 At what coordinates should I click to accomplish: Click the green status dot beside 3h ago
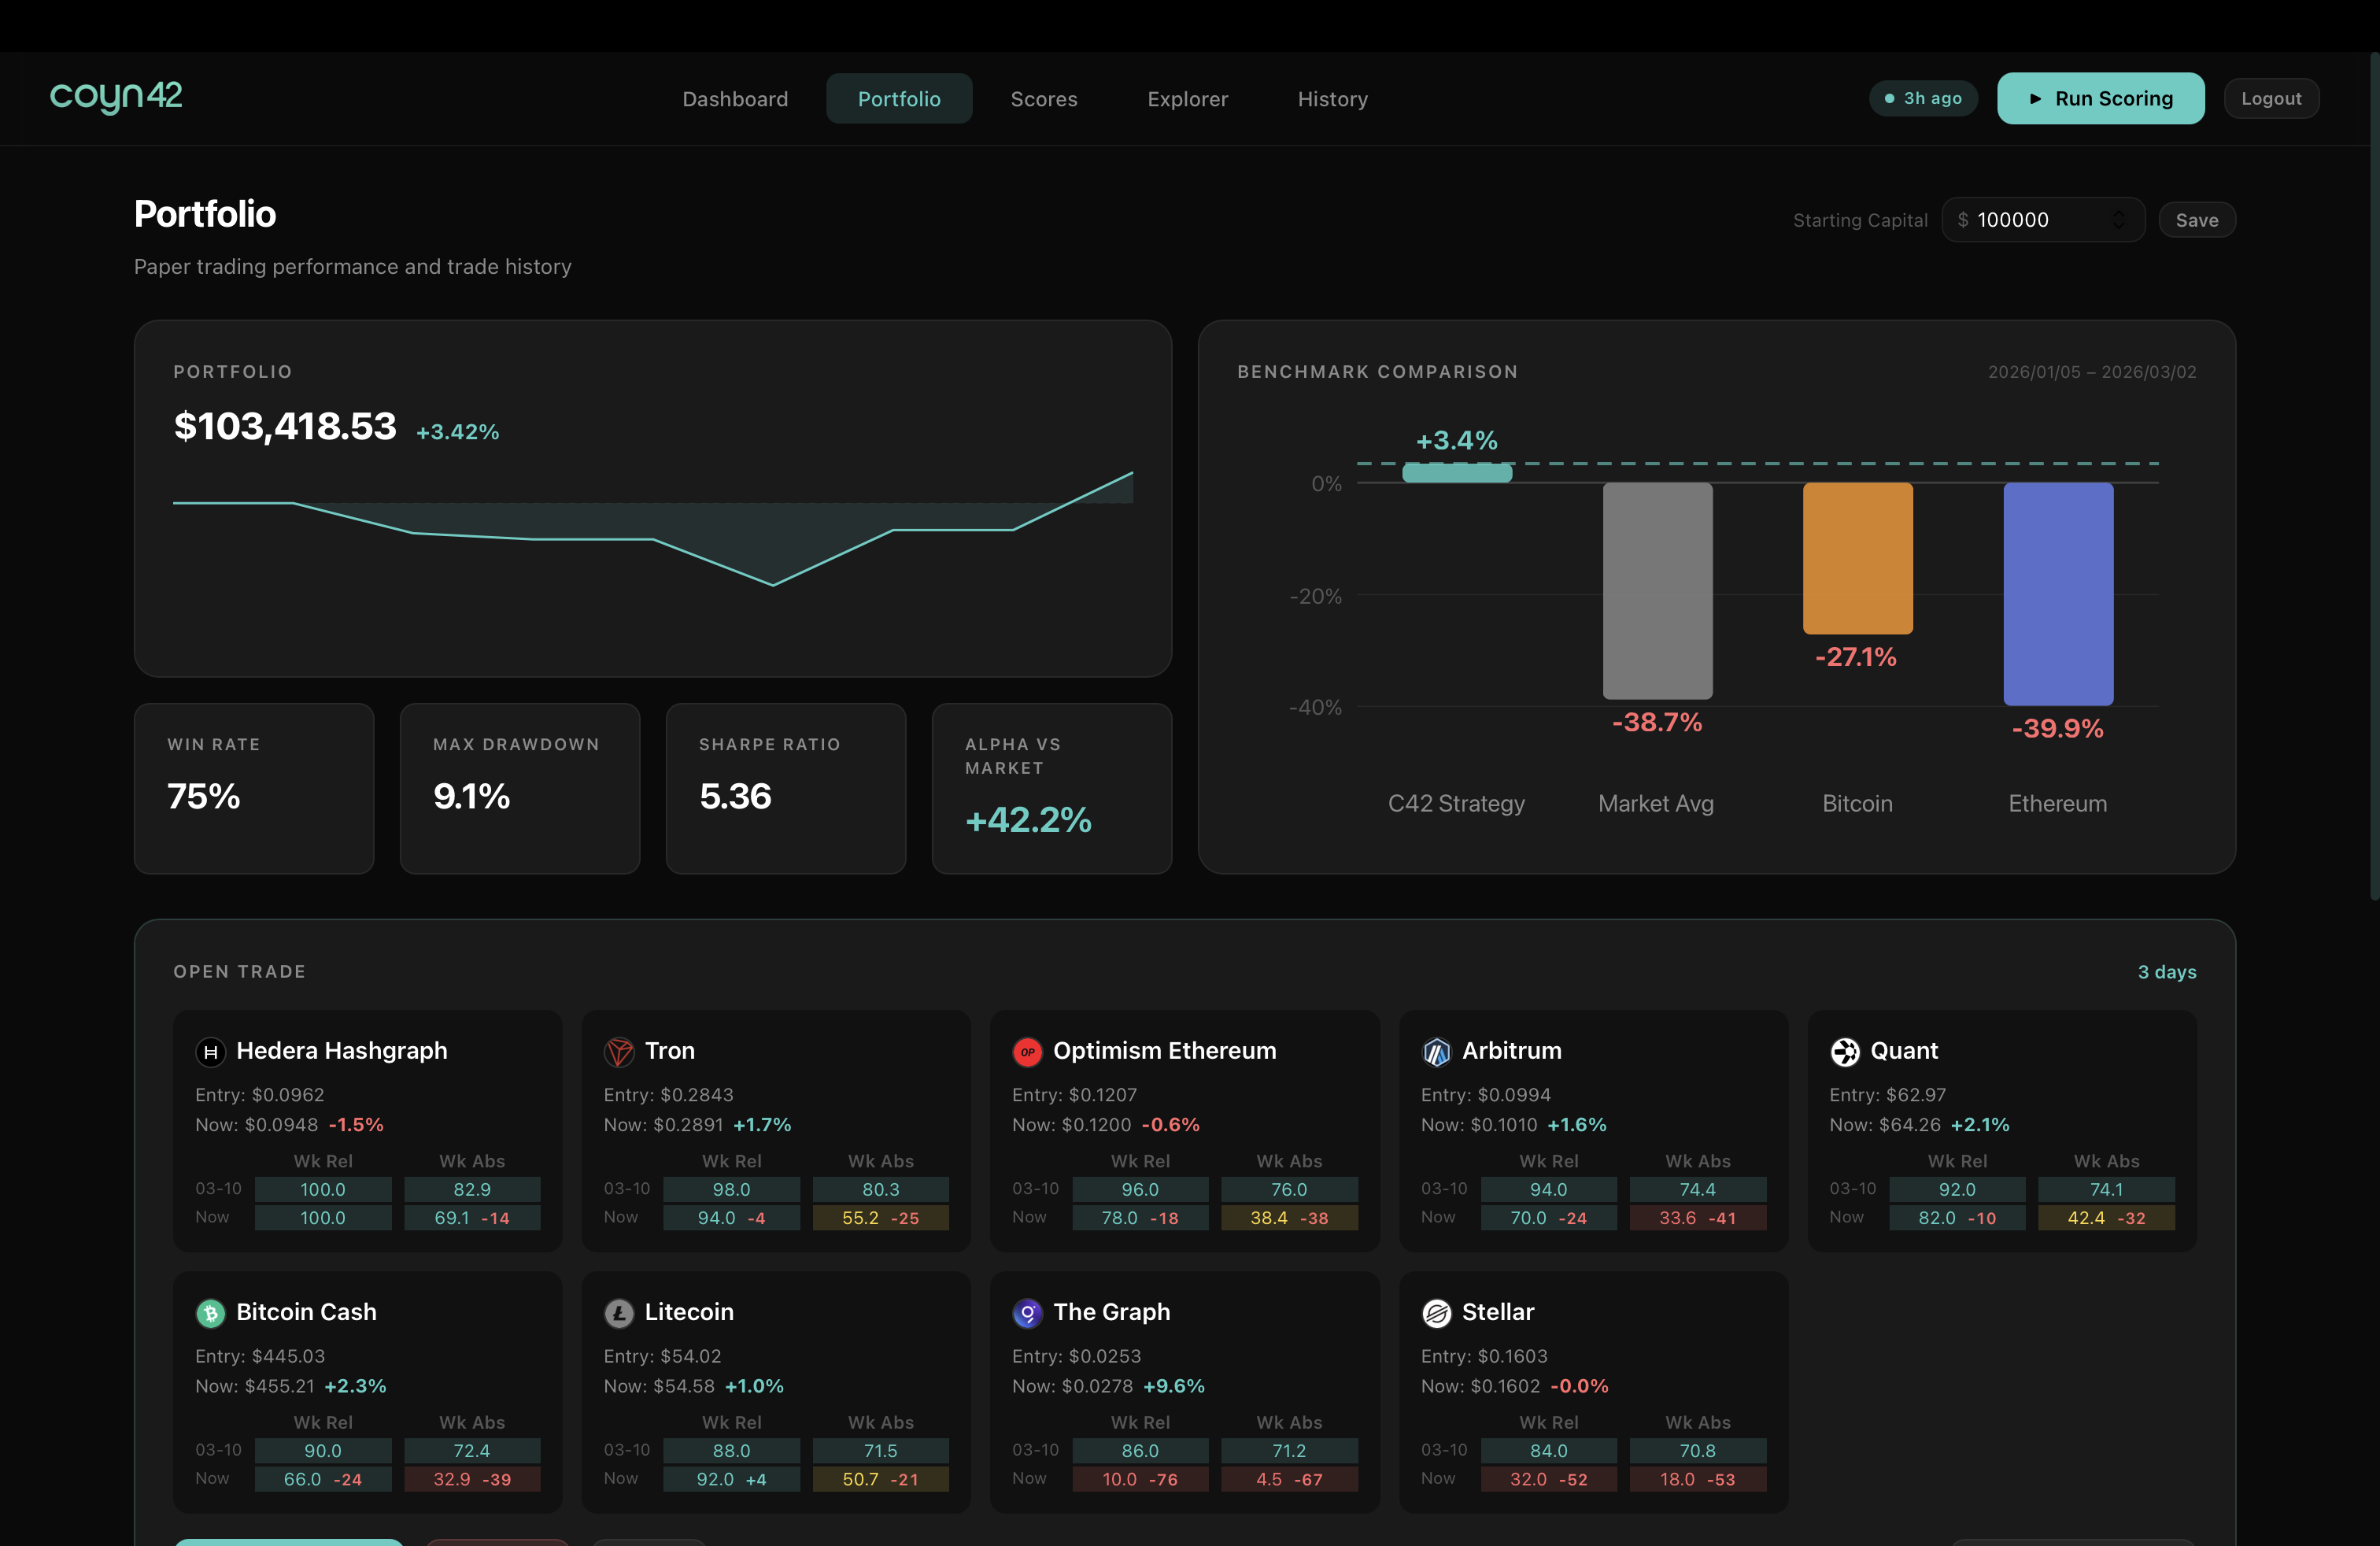pyautogui.click(x=1888, y=98)
